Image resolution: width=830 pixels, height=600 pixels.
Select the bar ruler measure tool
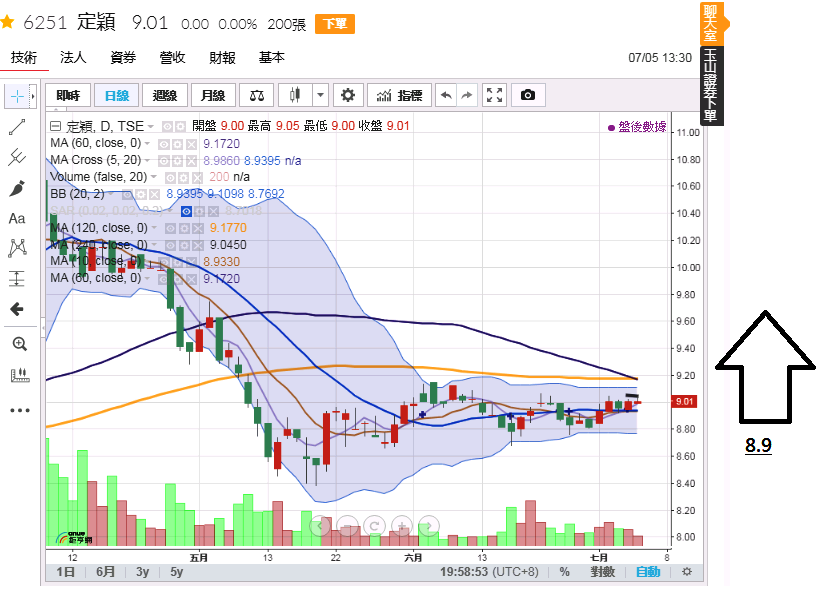20,375
